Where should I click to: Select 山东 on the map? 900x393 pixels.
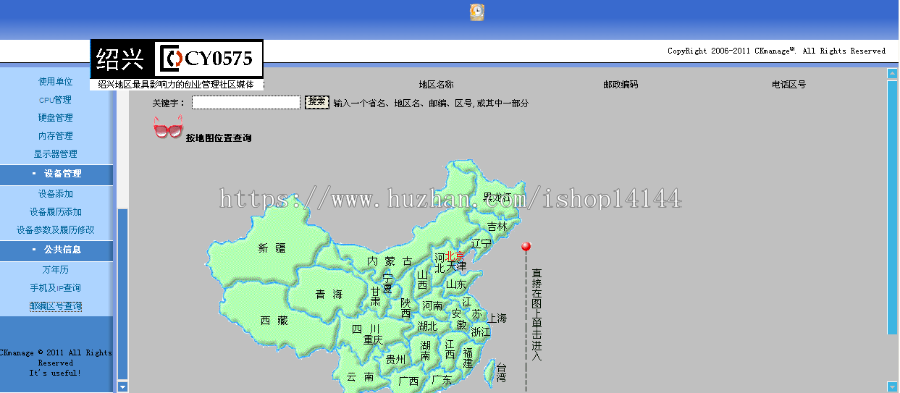[457, 284]
